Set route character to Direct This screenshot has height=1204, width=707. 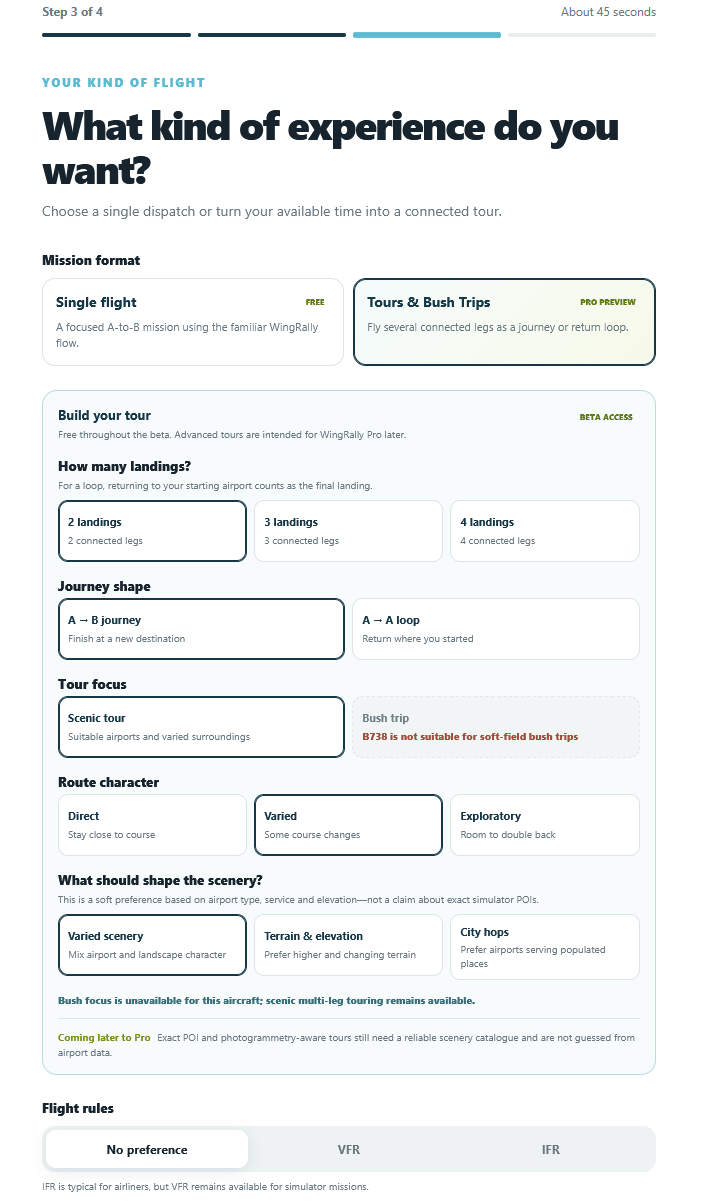152,825
